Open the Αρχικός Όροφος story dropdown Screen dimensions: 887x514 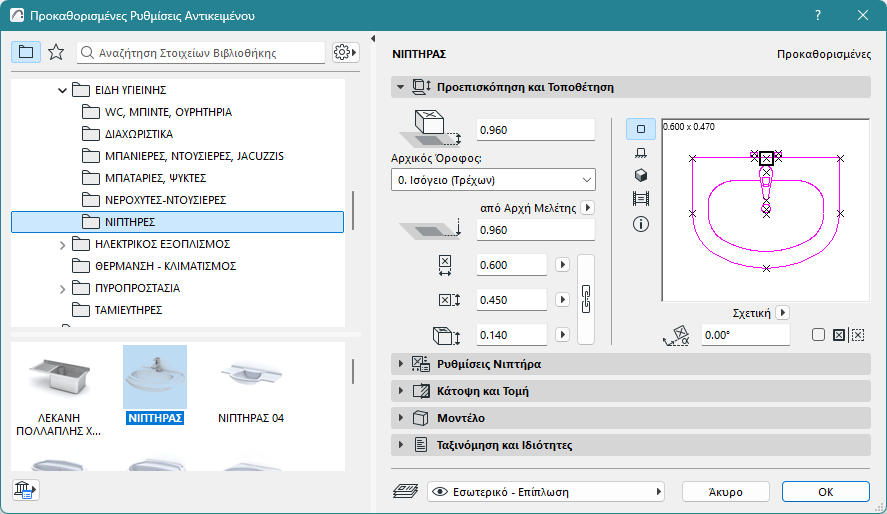pos(493,180)
